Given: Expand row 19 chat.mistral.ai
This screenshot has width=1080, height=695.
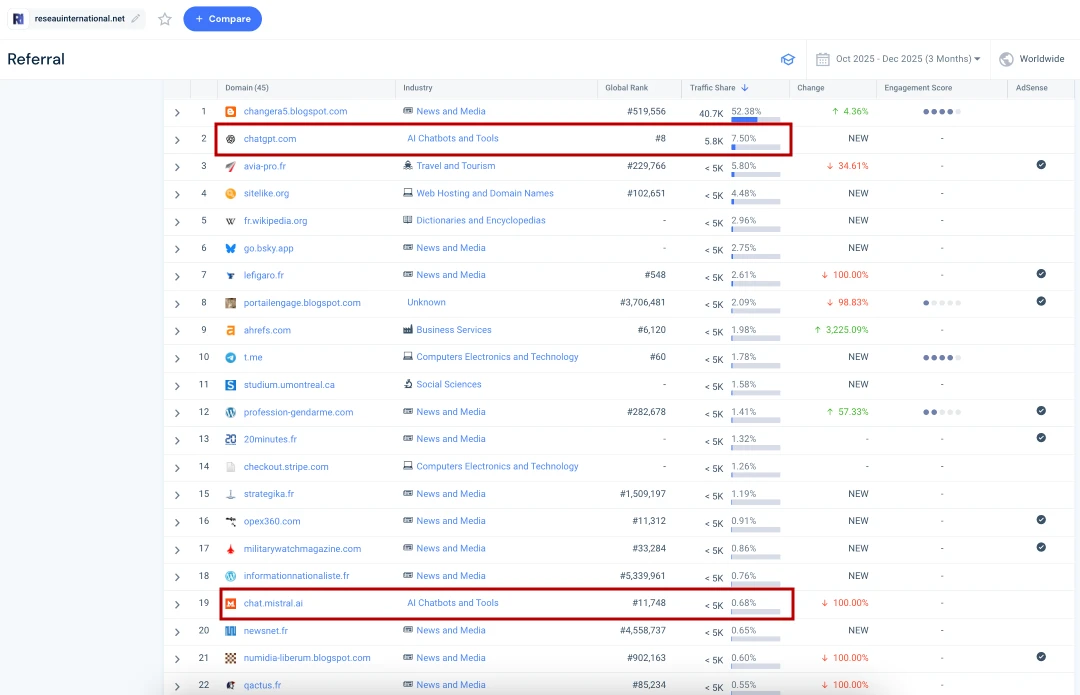Looking at the screenshot, I should [x=177, y=604].
